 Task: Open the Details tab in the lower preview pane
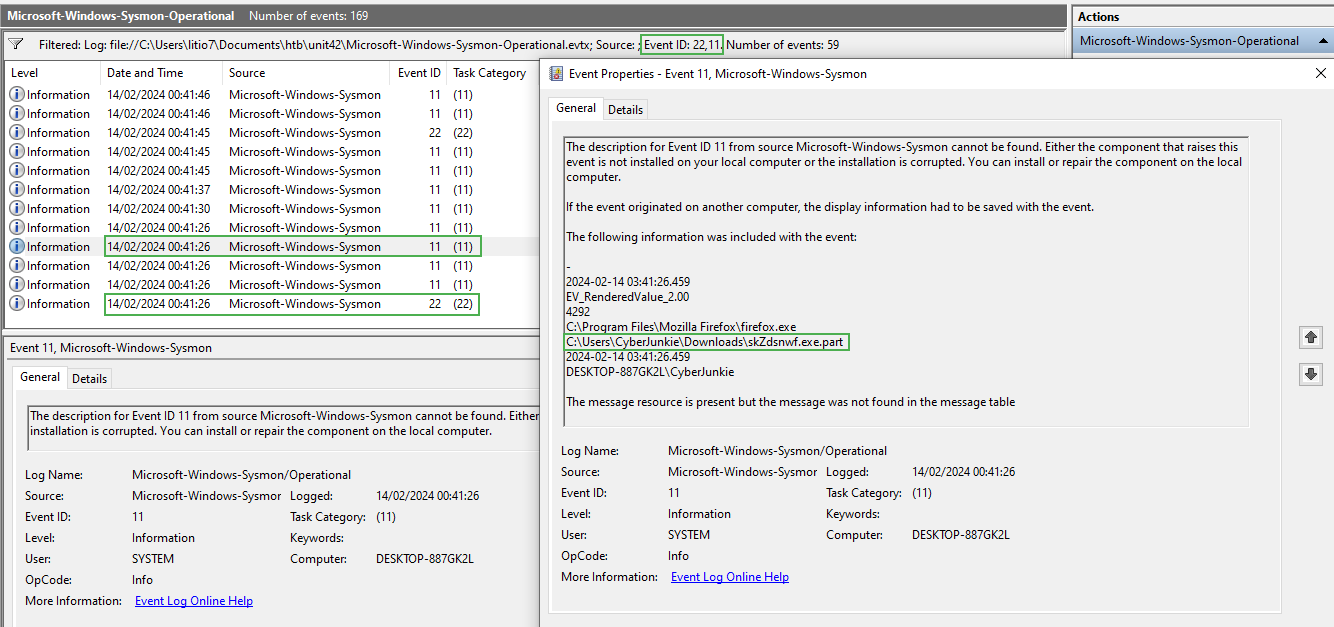point(89,378)
